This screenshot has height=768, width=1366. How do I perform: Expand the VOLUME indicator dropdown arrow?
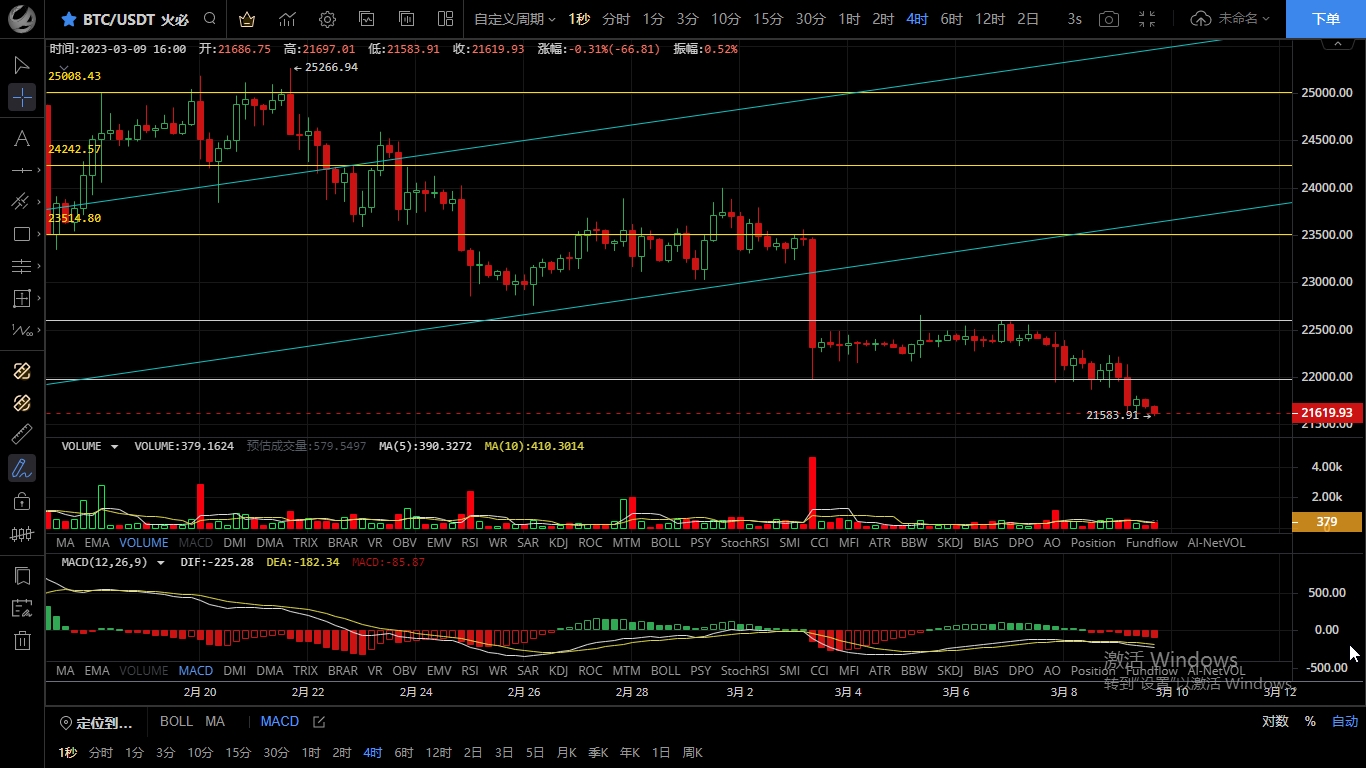coord(114,446)
